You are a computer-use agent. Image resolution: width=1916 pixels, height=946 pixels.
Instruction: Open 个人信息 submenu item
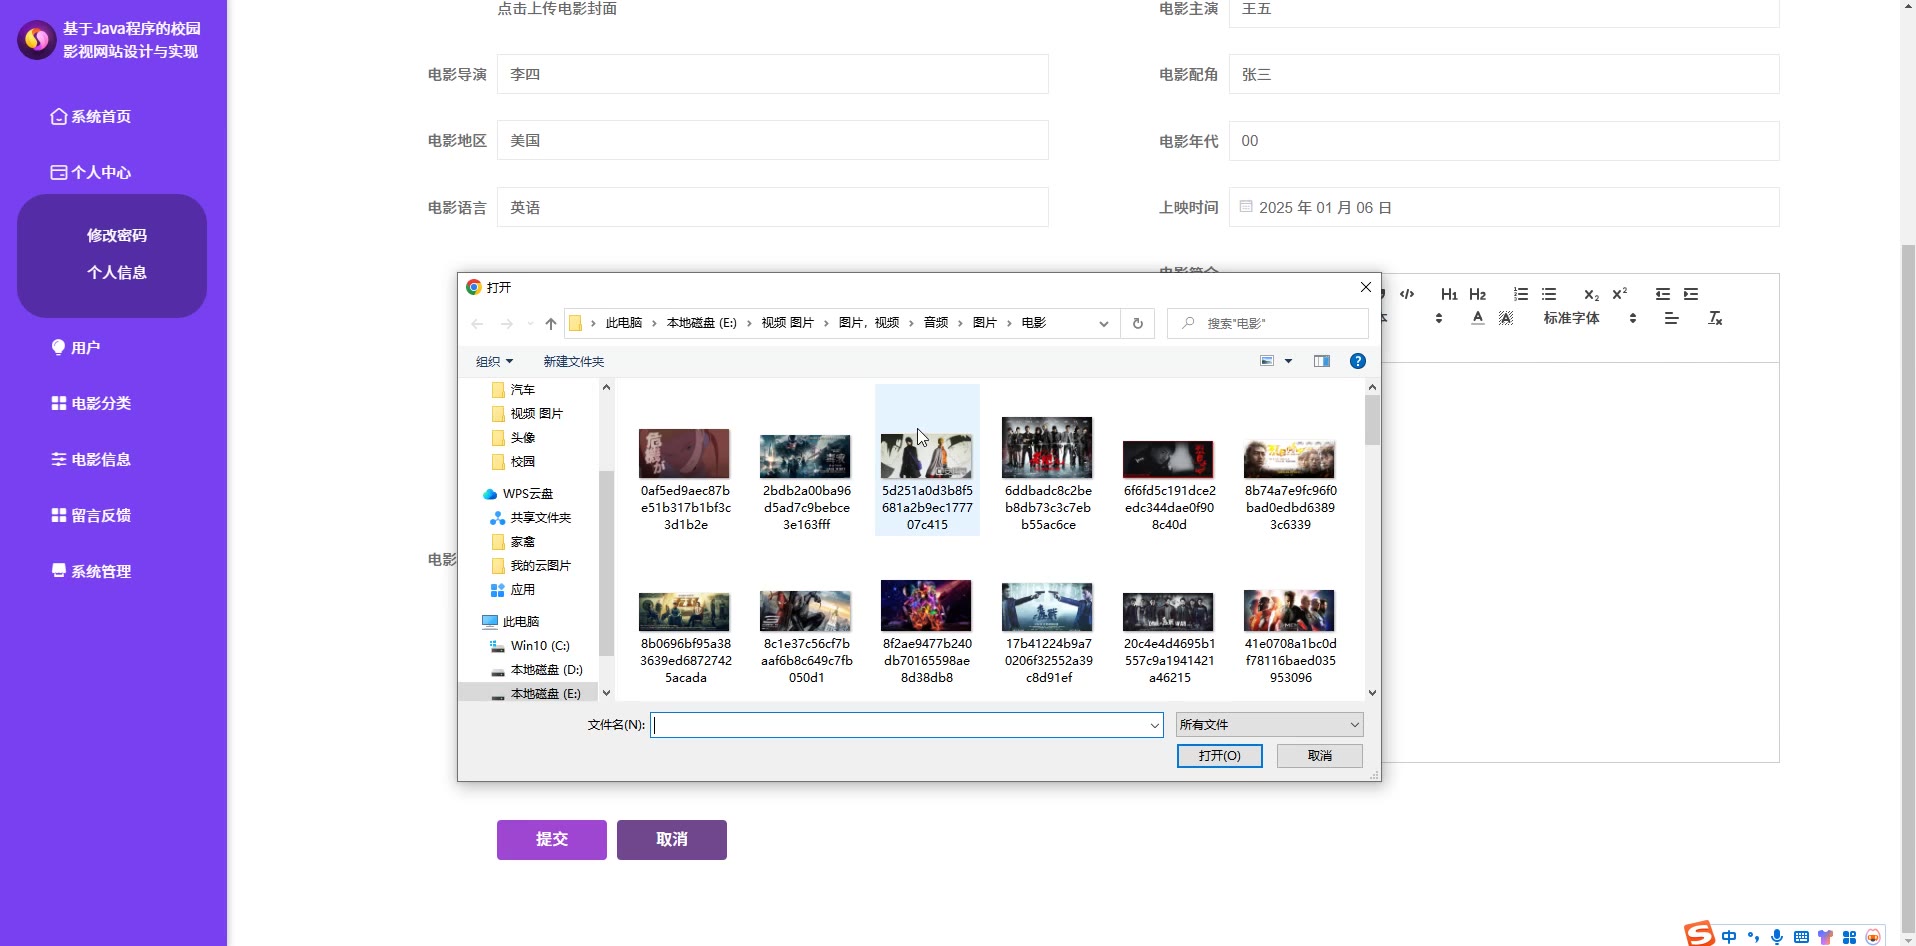click(x=117, y=272)
